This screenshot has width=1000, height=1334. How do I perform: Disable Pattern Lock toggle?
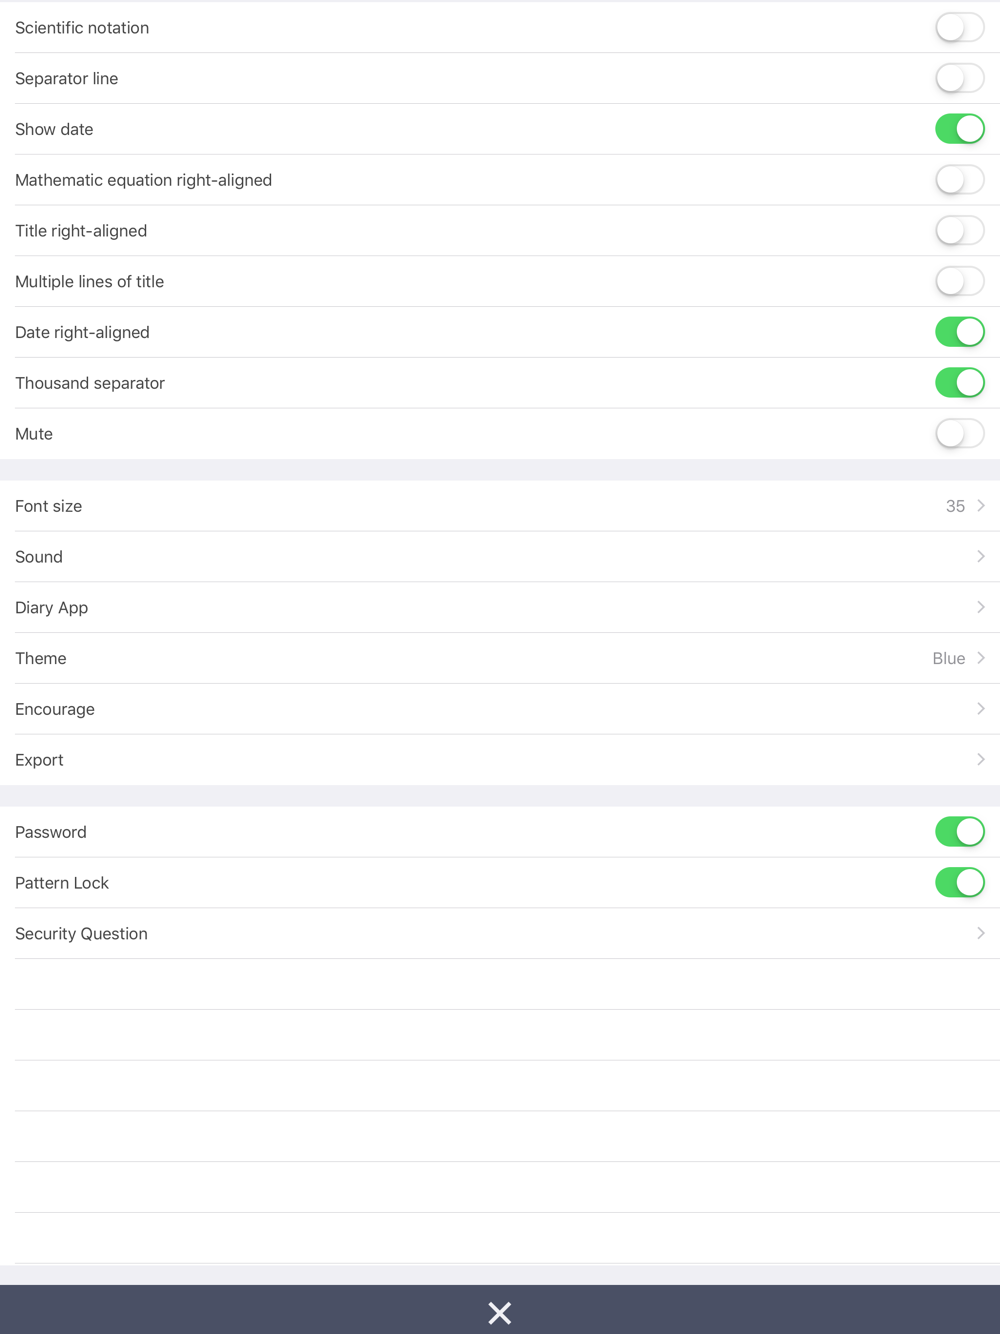959,883
